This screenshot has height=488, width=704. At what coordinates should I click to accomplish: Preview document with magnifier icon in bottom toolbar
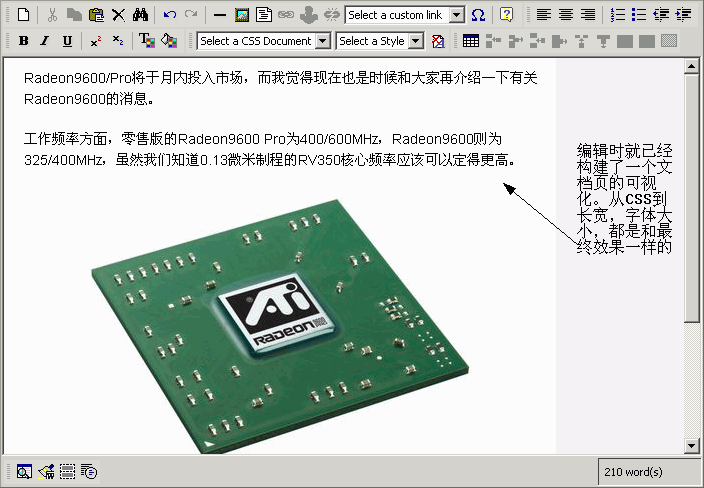(x=24, y=472)
